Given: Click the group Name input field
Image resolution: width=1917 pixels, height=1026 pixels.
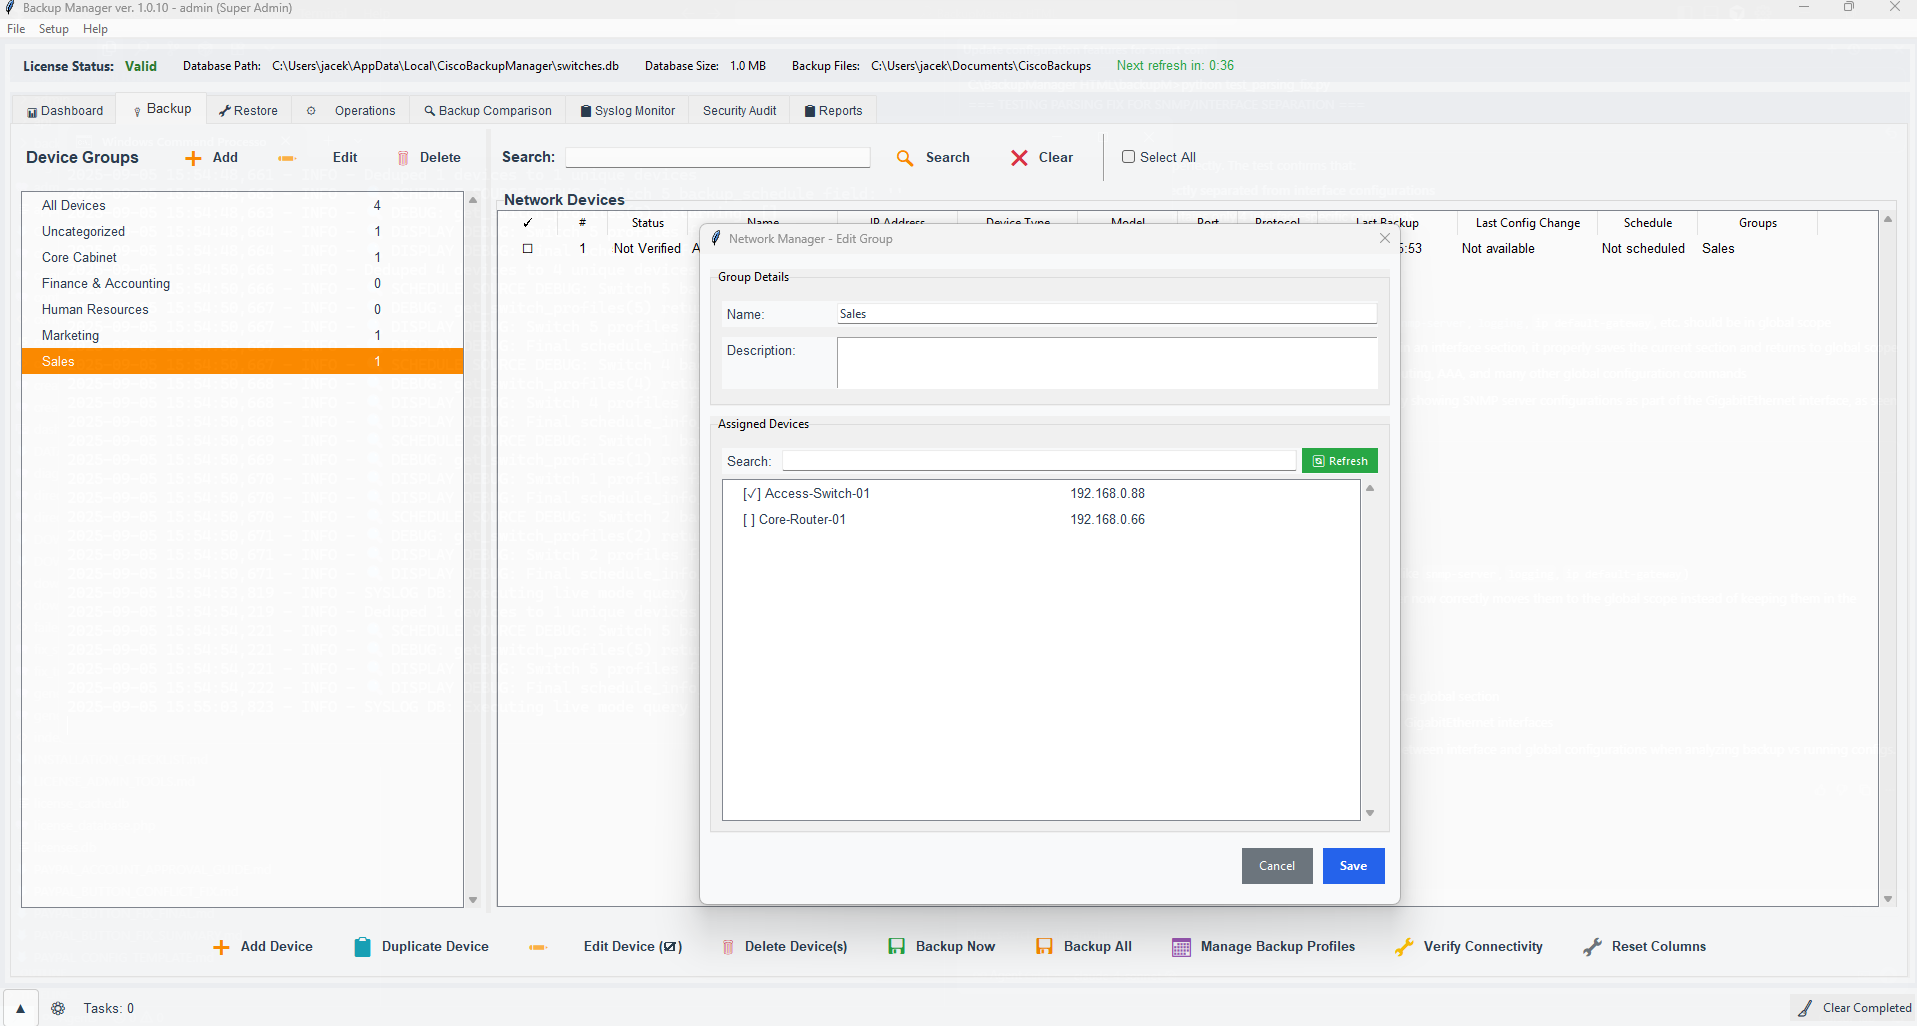Looking at the screenshot, I should pos(1107,314).
